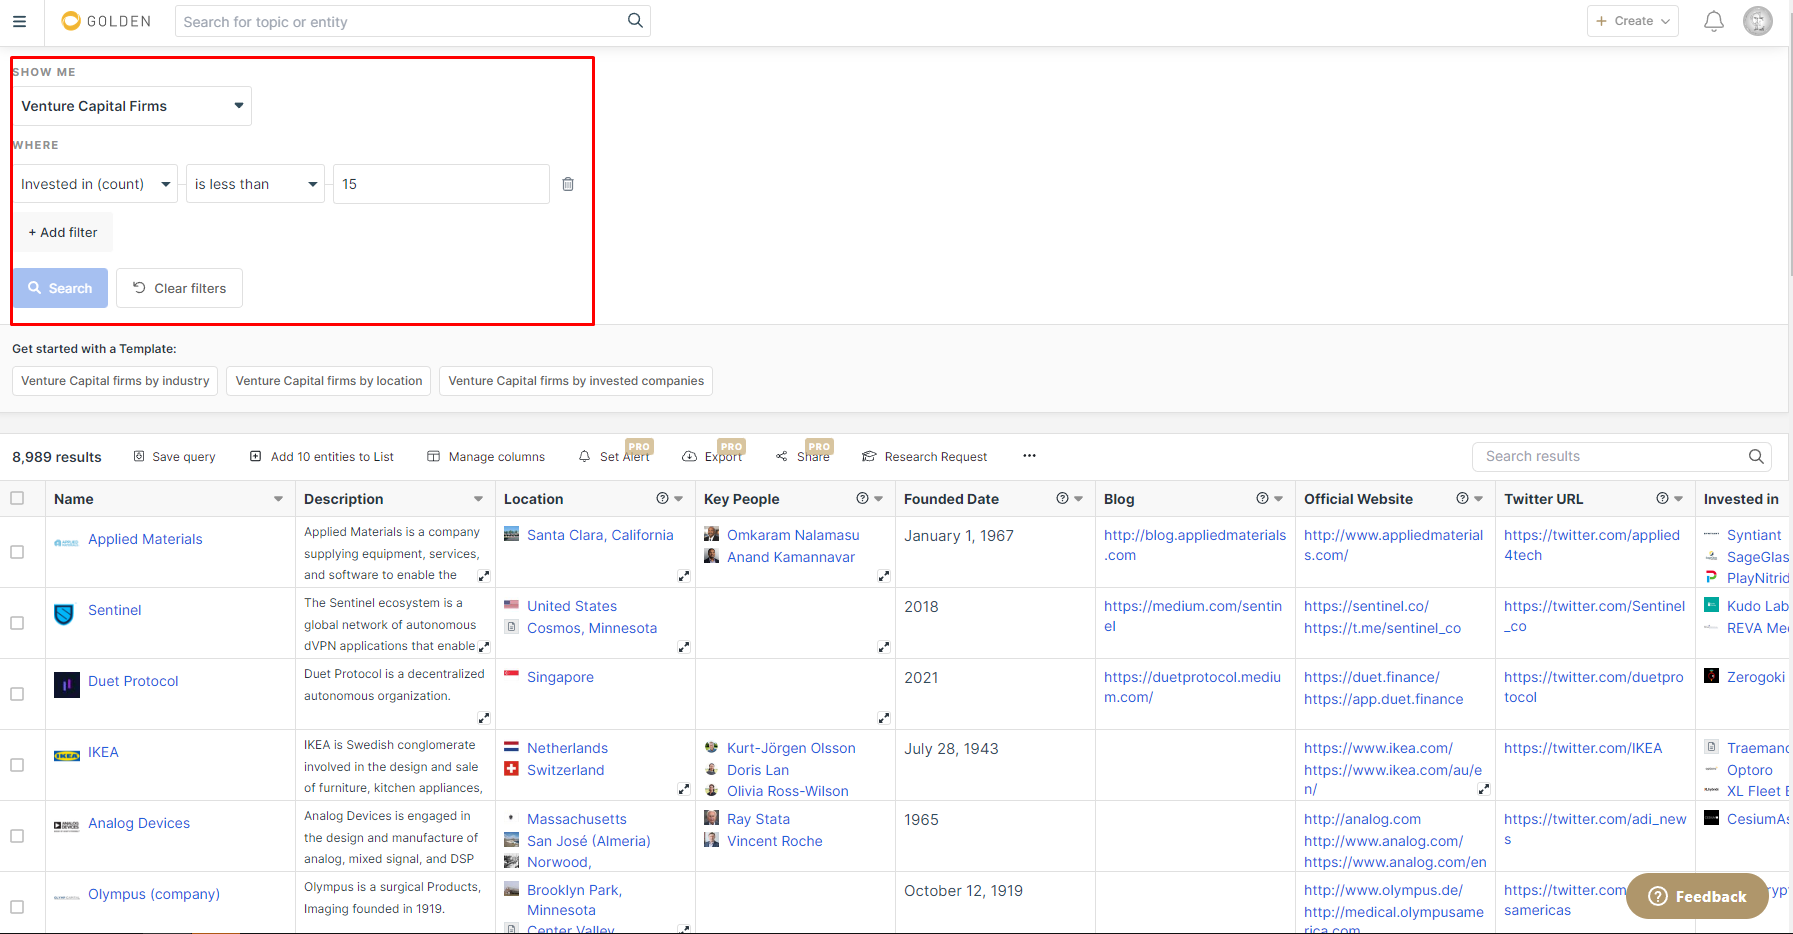Viewport: 1793px width, 934px height.
Task: Open the Founded Date column sort menu
Action: click(x=1079, y=499)
